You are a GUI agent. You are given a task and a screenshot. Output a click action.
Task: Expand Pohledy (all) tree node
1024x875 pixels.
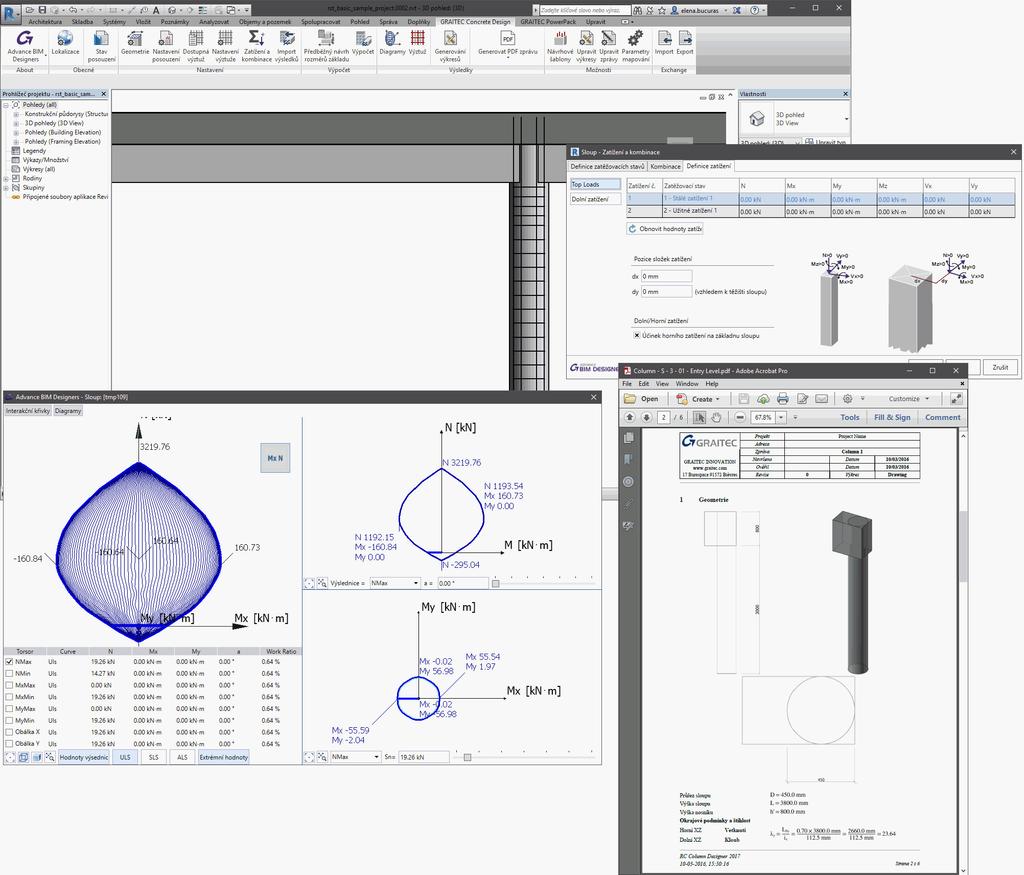[x=6, y=104]
